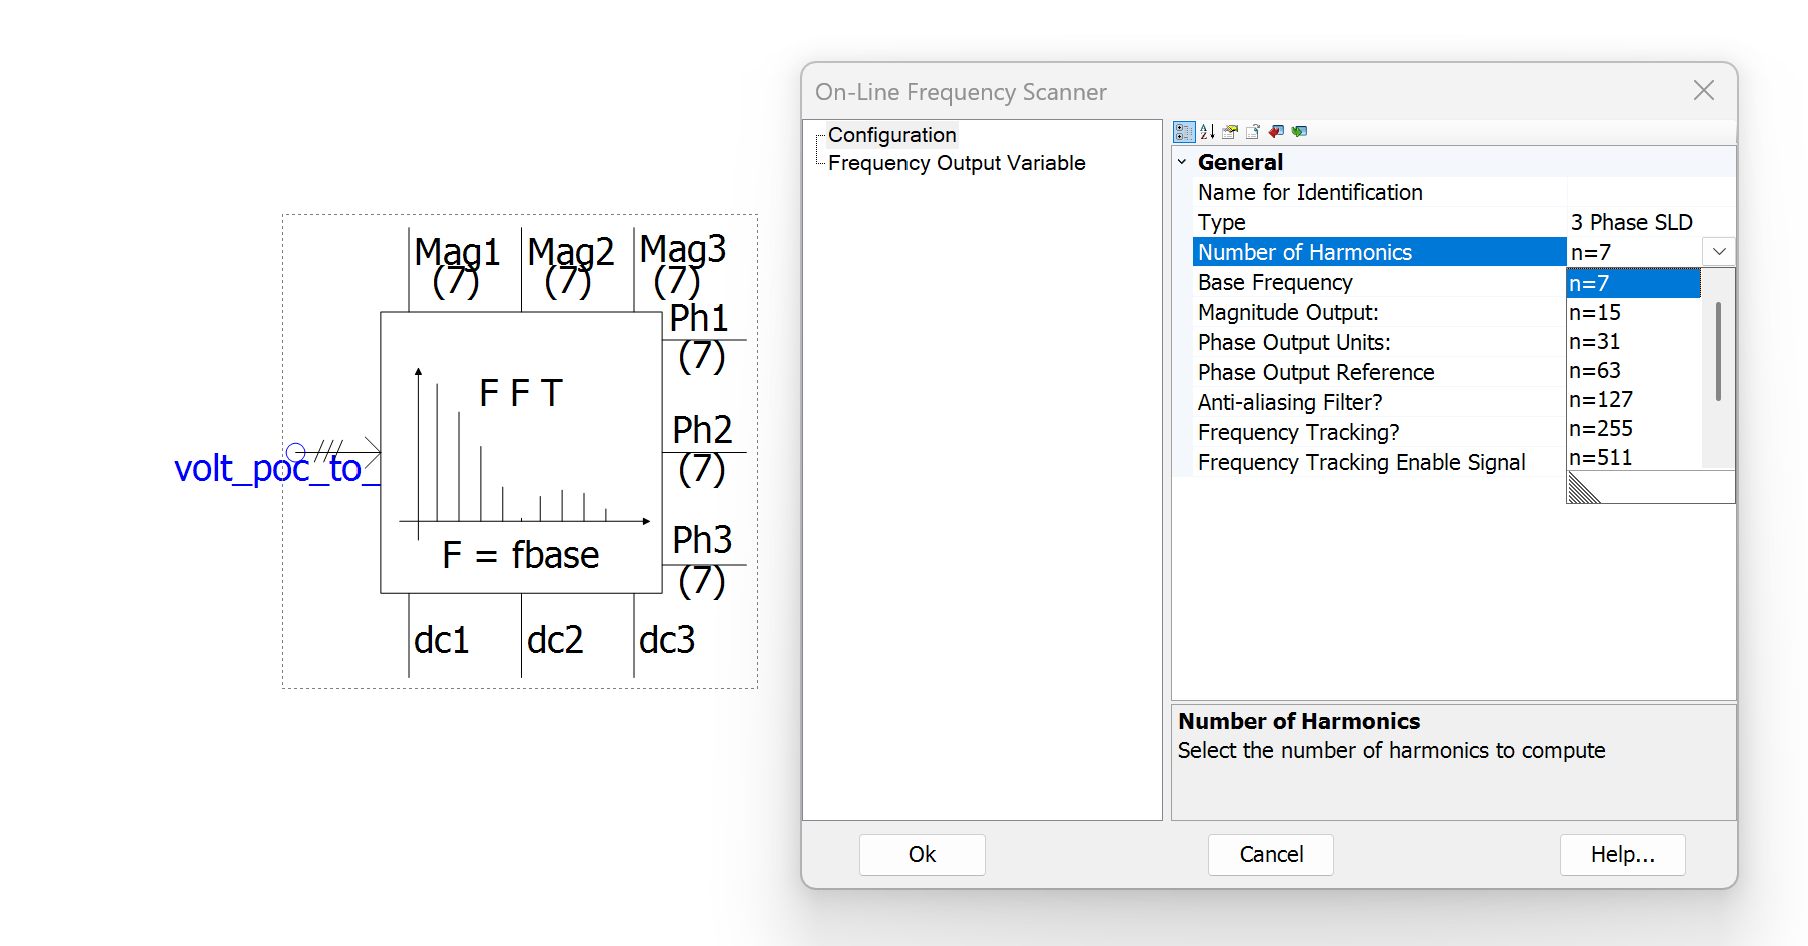Click Cancel to discard changes
The height and width of the screenshot is (946, 1808).
click(1270, 855)
